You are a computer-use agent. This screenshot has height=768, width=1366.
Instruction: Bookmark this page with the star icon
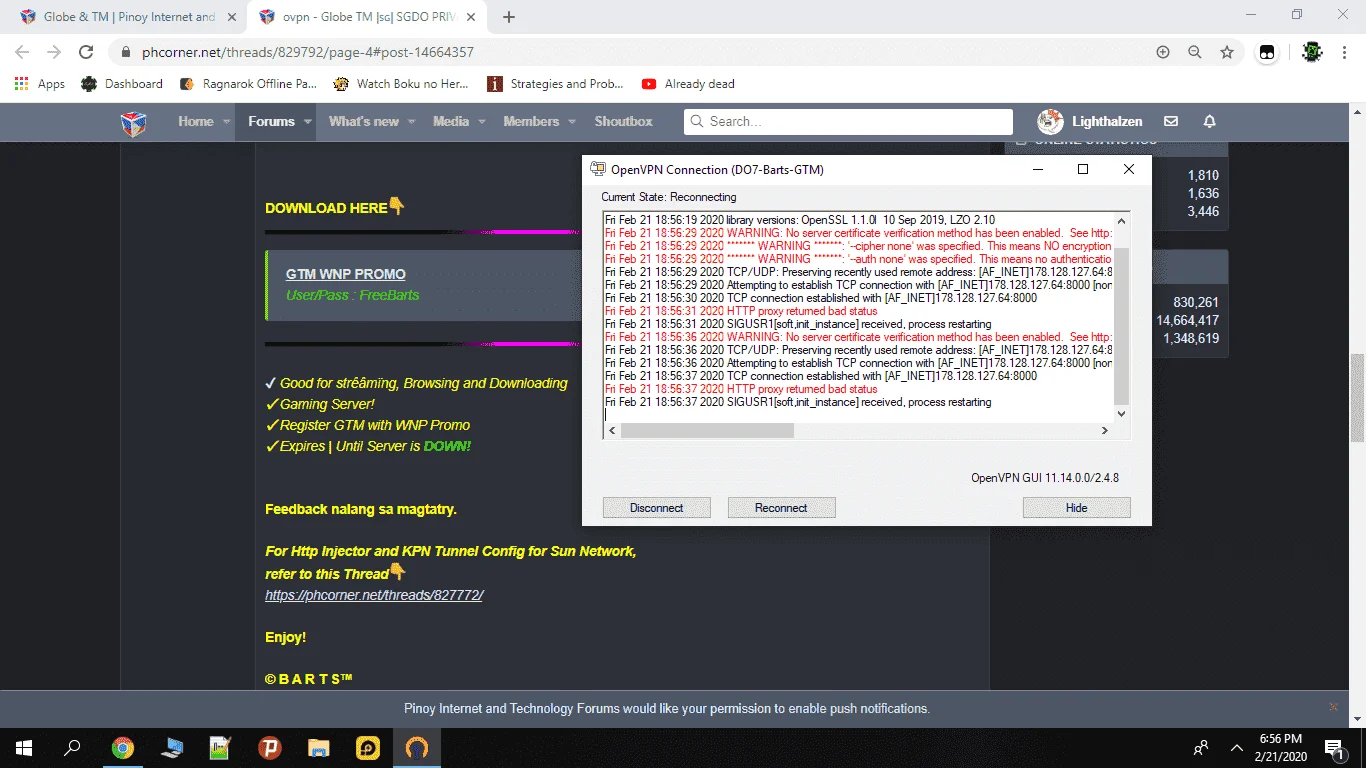point(1227,52)
